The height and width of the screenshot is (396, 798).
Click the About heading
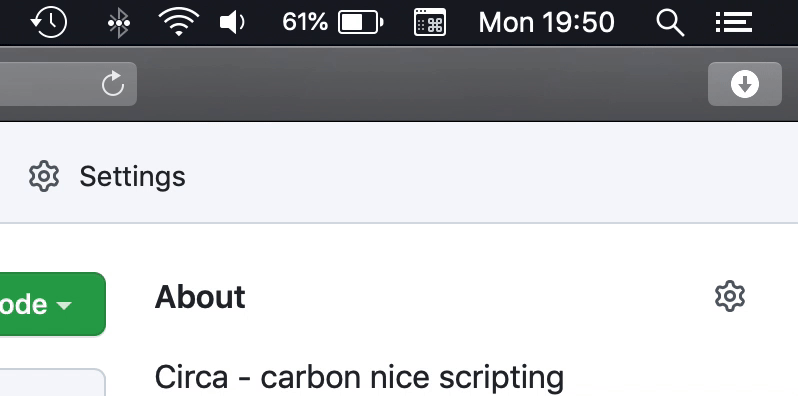click(200, 297)
